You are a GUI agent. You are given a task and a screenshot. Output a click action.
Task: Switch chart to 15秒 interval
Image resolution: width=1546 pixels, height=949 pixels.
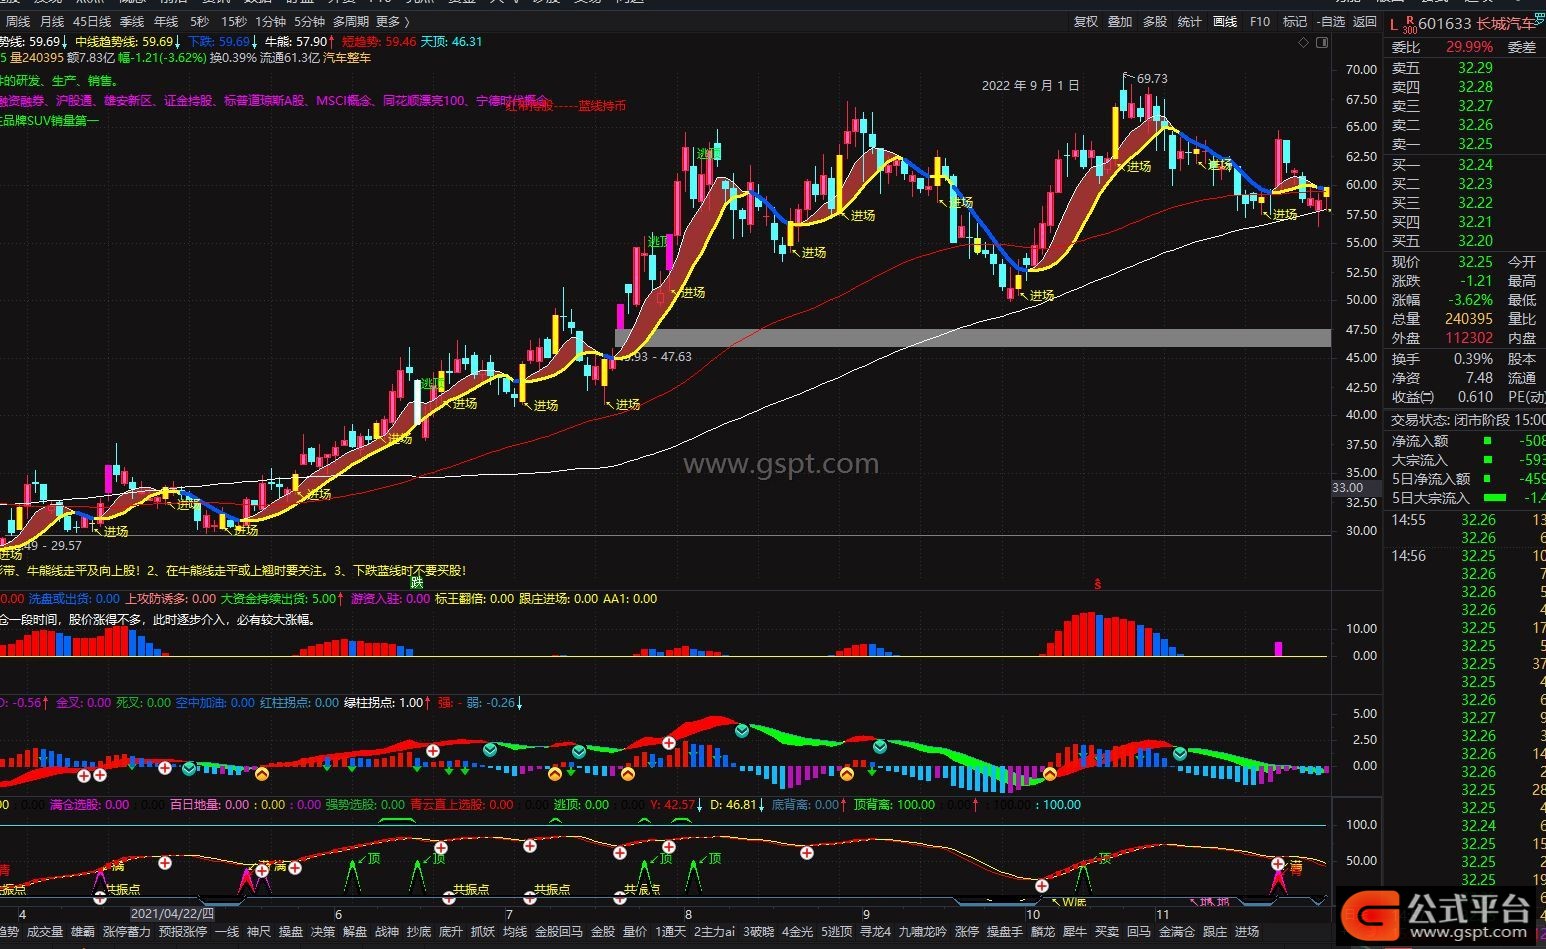[233, 21]
